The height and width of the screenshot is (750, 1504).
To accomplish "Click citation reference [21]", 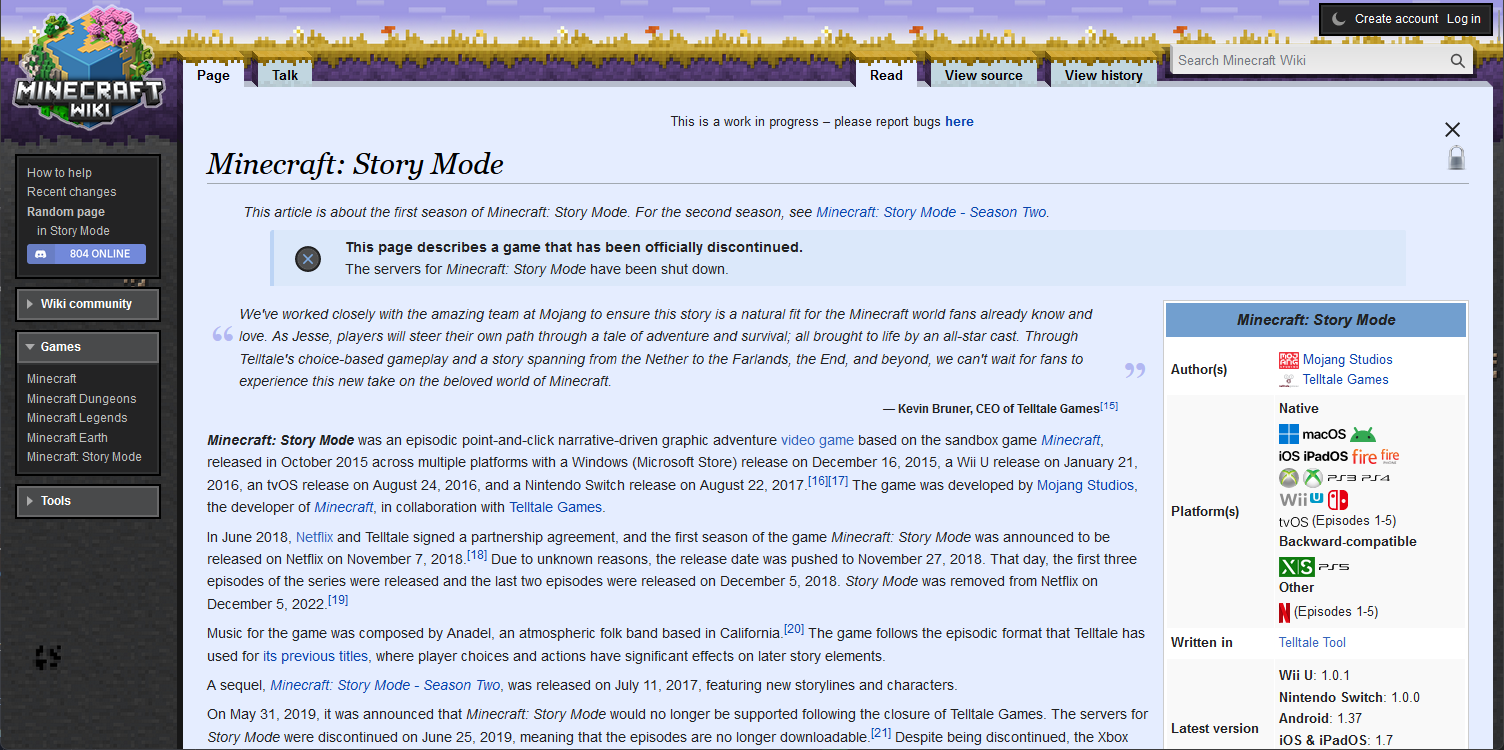I will point(881,732).
